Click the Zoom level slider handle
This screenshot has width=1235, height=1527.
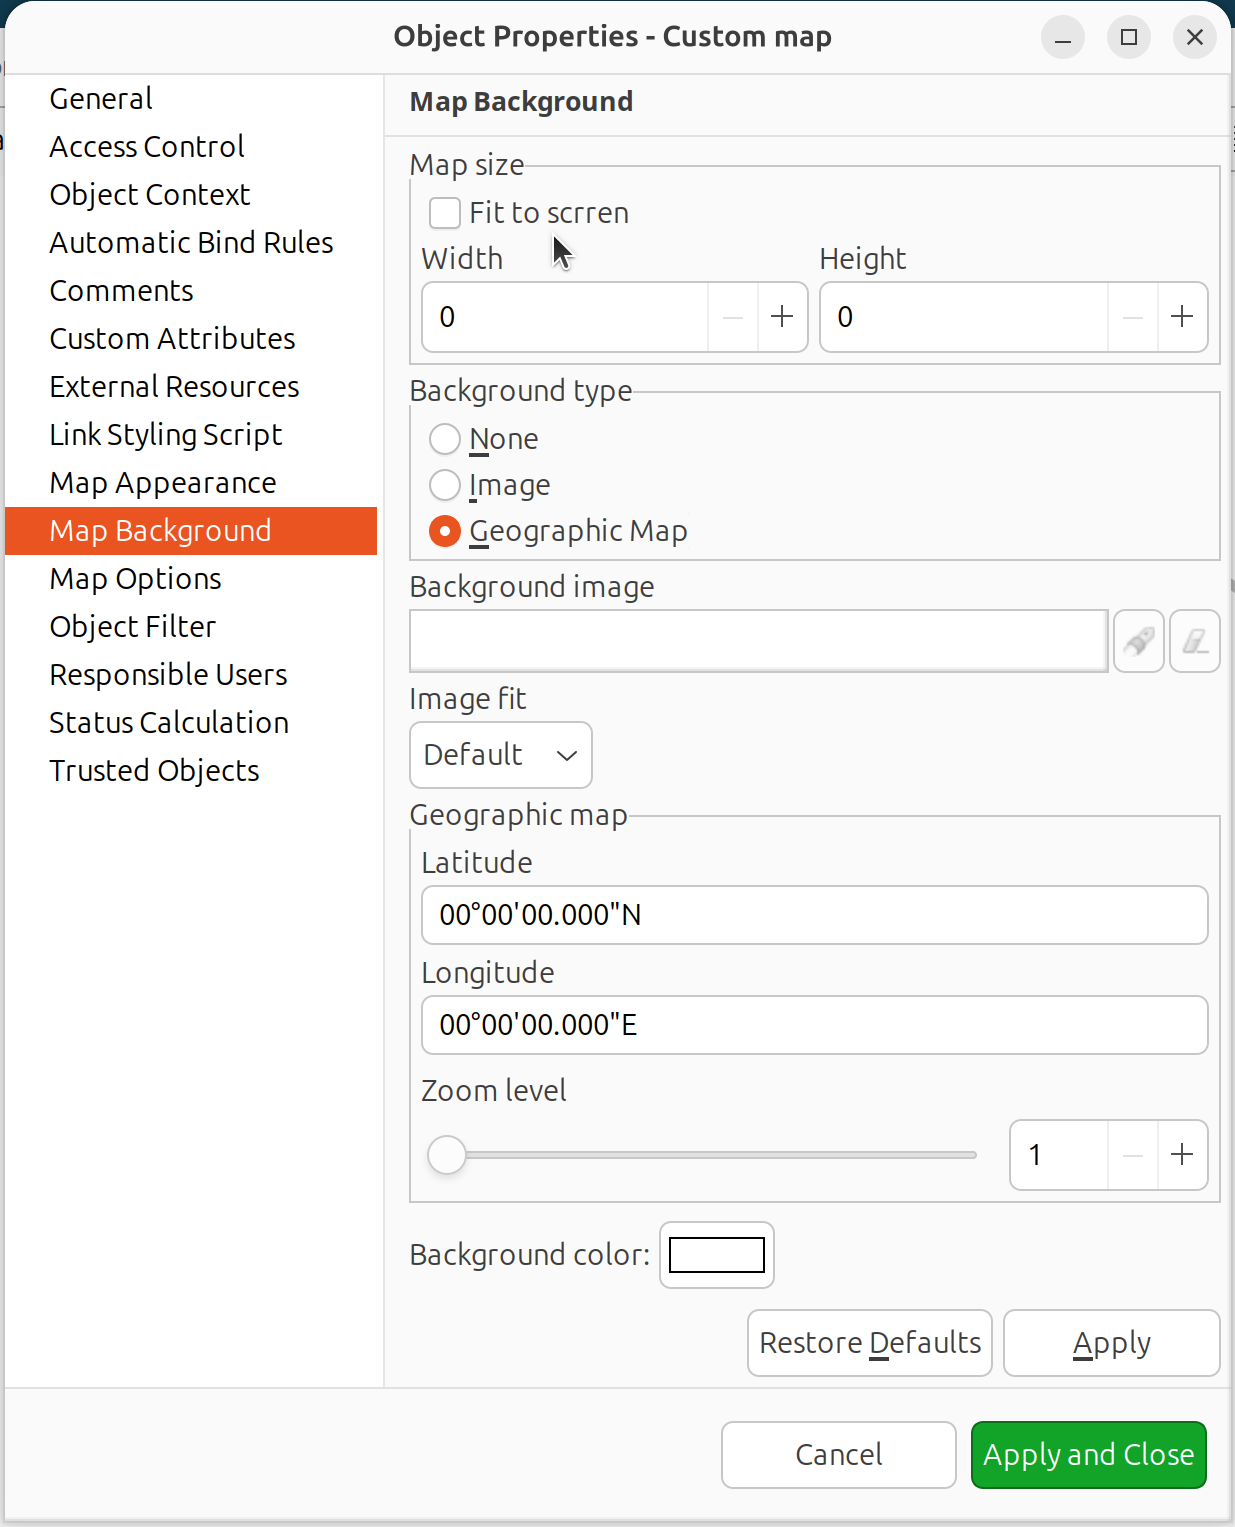pos(447,1155)
